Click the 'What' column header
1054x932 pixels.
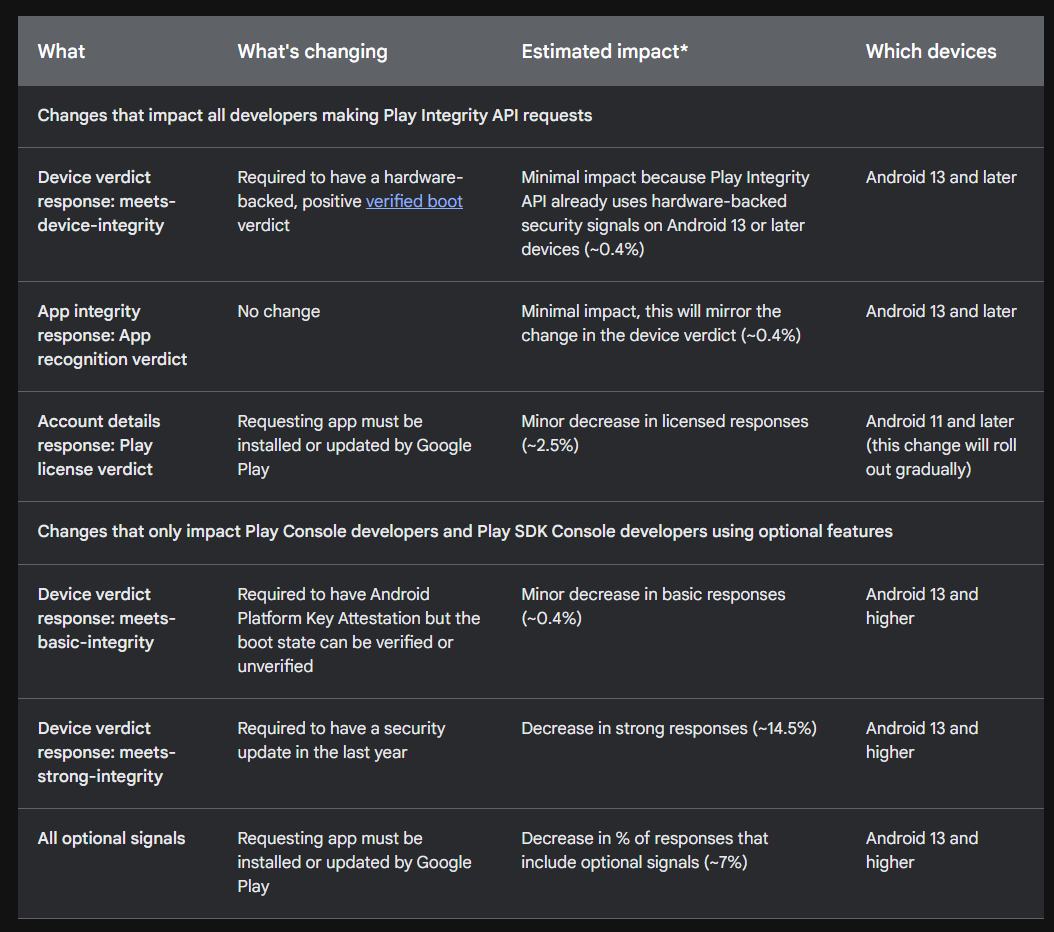[x=61, y=52]
